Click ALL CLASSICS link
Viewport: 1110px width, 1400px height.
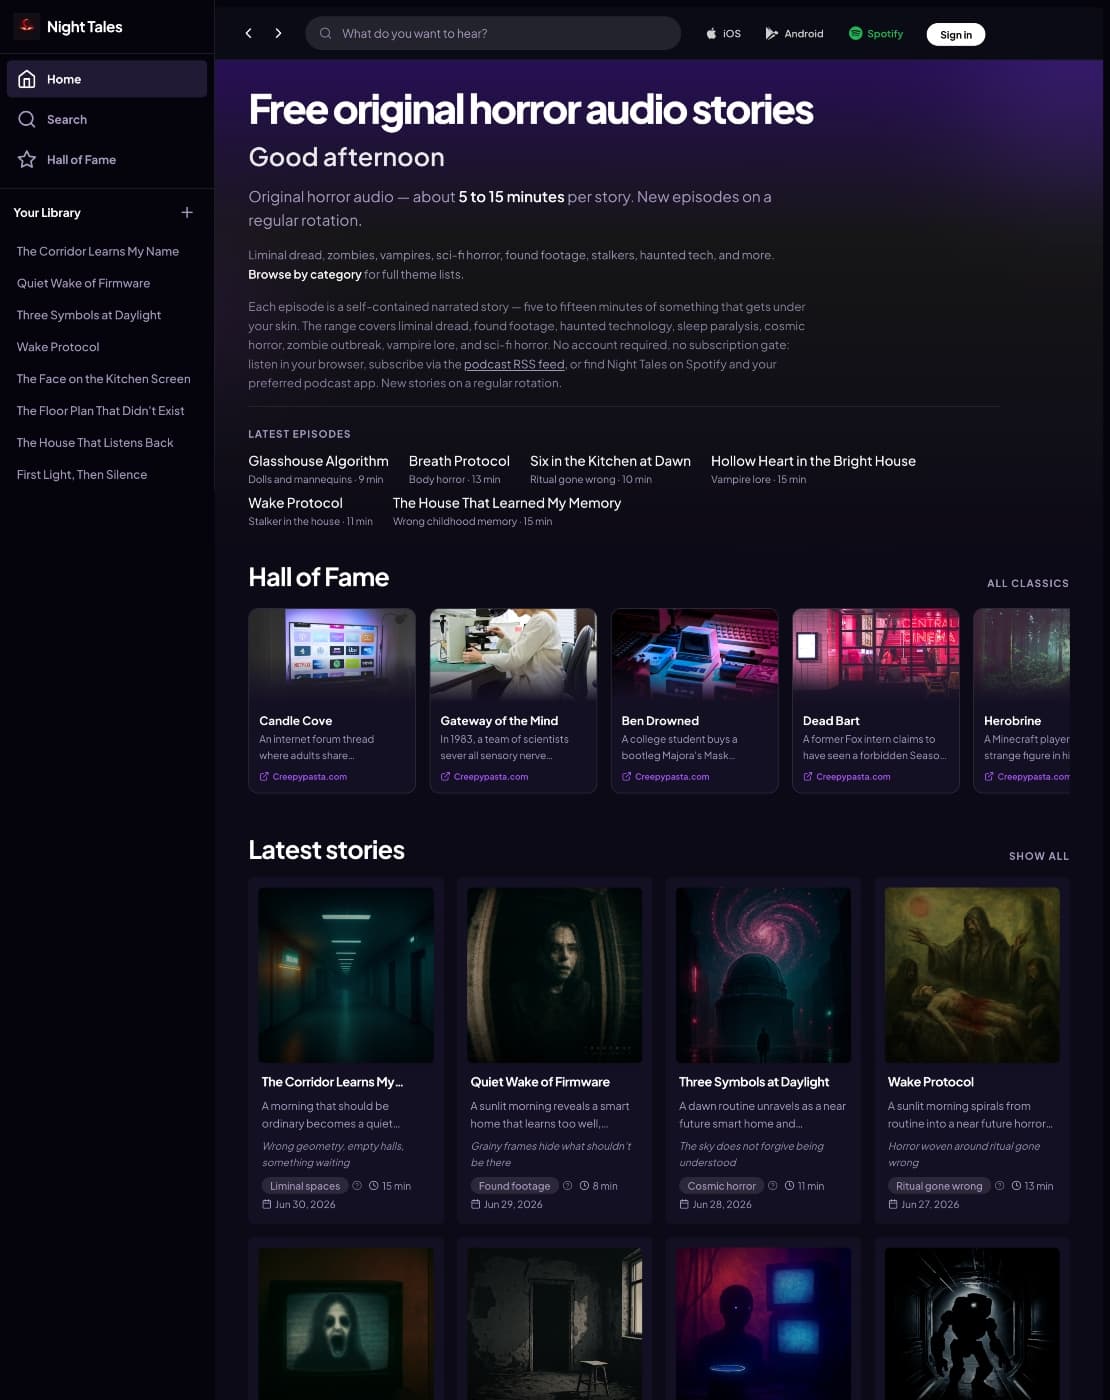(1028, 583)
